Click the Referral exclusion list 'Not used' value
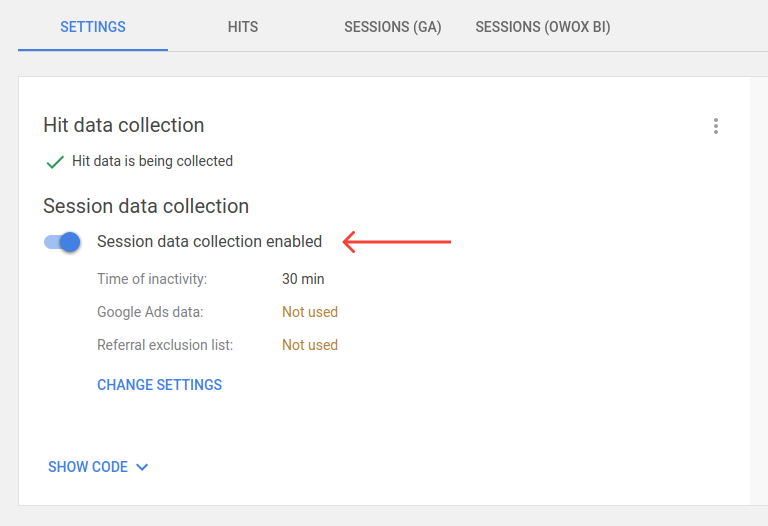Image resolution: width=768 pixels, height=526 pixels. (x=310, y=345)
